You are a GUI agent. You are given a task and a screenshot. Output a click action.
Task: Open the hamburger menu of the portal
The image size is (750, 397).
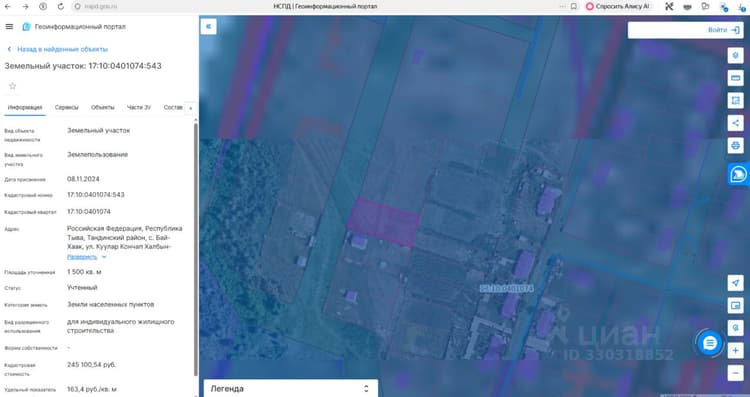[x=9, y=27]
